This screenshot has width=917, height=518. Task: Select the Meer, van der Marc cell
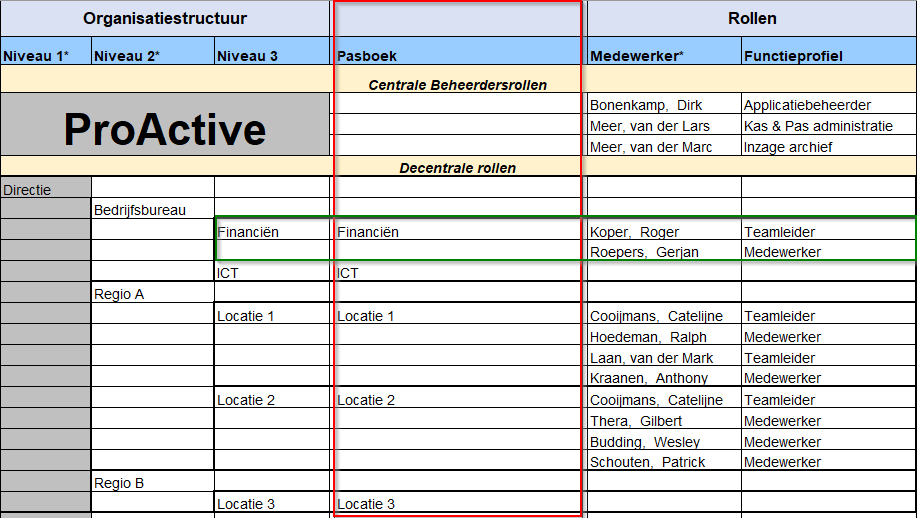(x=664, y=146)
